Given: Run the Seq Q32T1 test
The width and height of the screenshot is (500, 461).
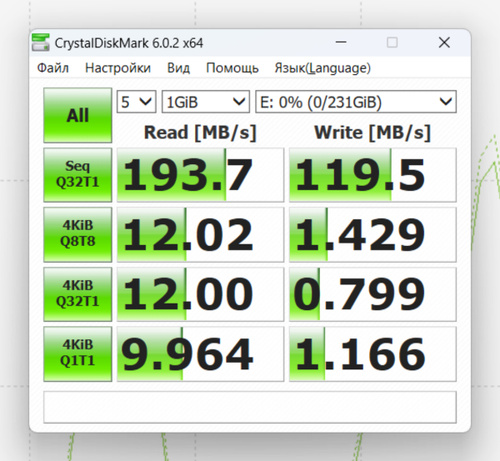Looking at the screenshot, I should pos(78,175).
